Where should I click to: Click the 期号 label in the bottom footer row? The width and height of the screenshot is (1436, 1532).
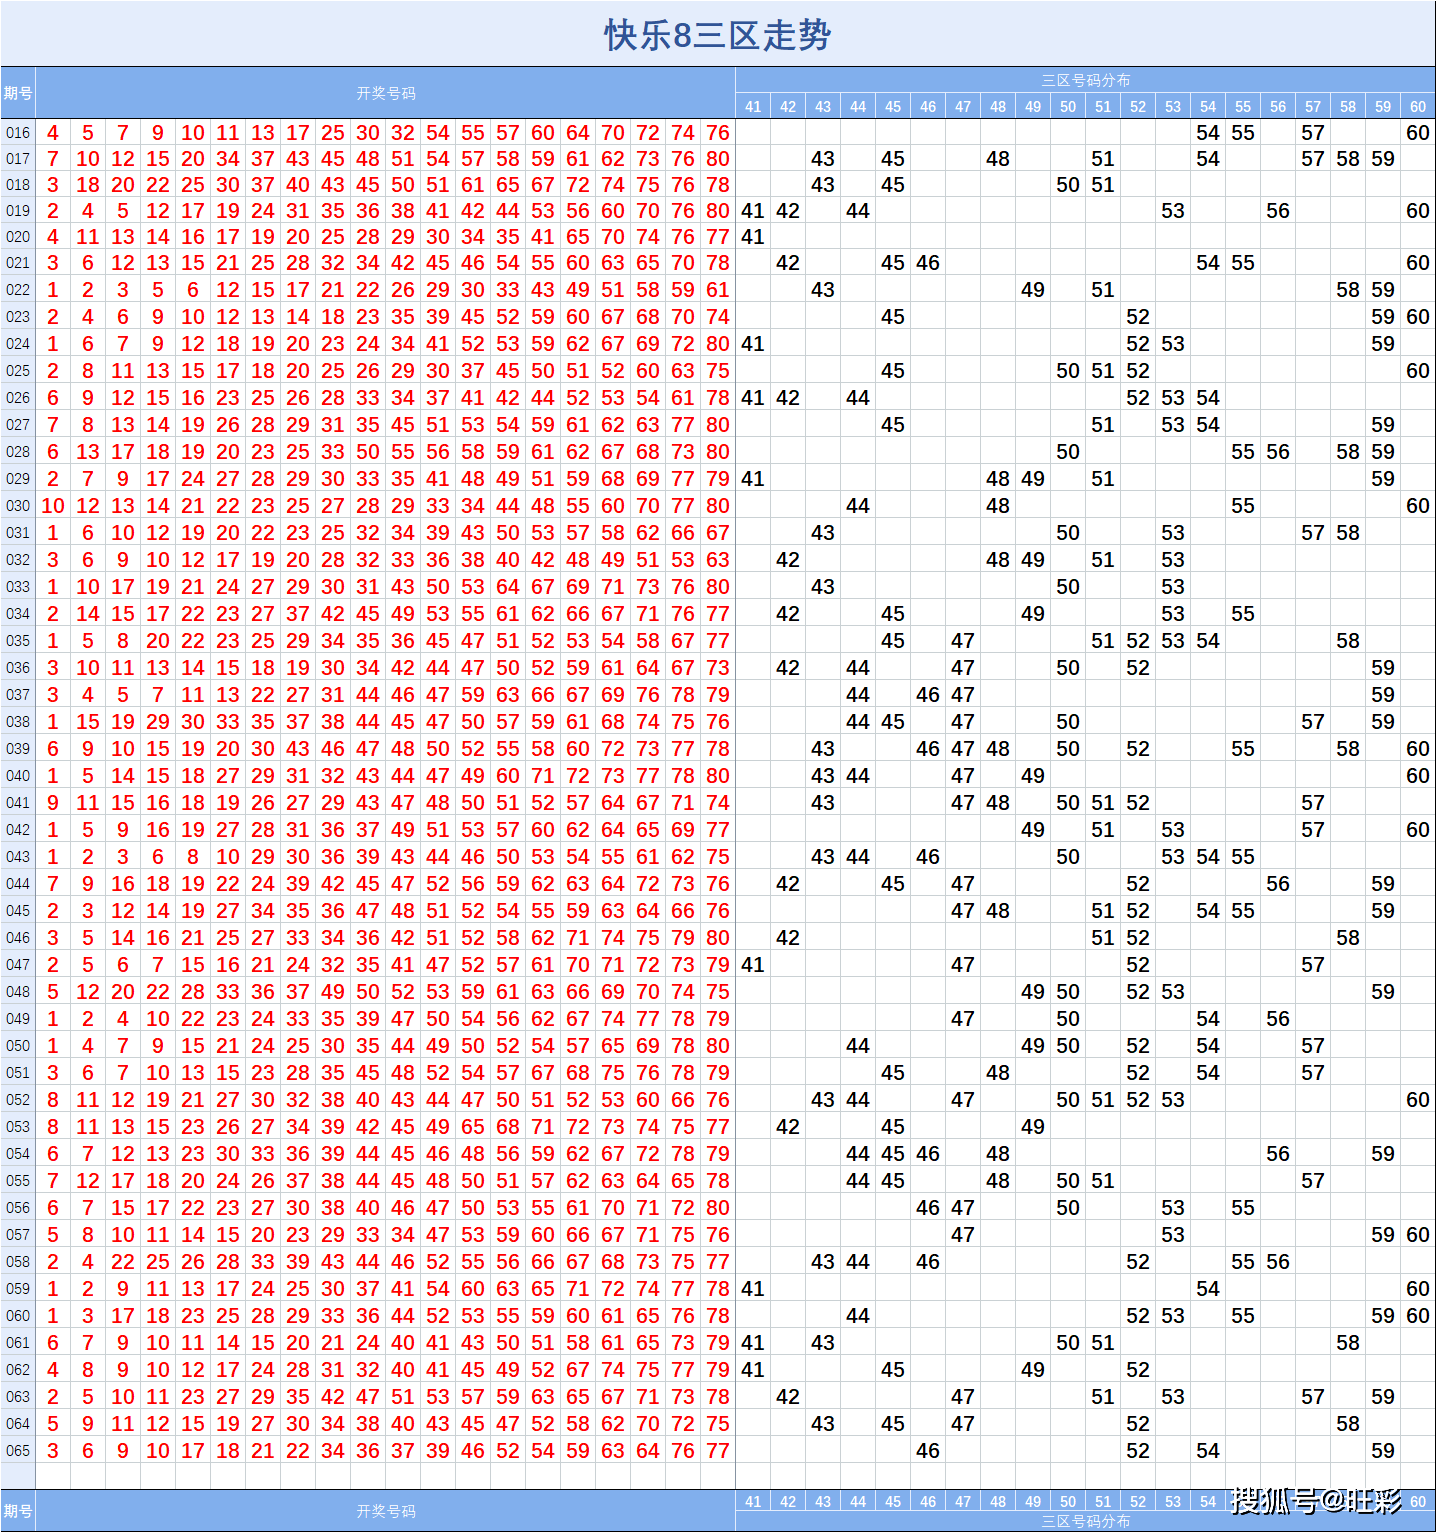pos(18,1511)
